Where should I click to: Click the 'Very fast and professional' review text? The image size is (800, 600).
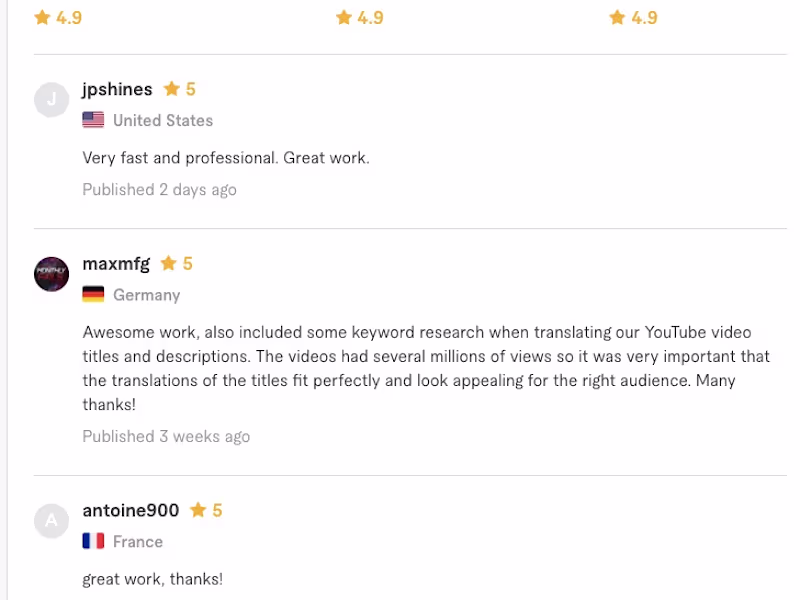tap(225, 157)
